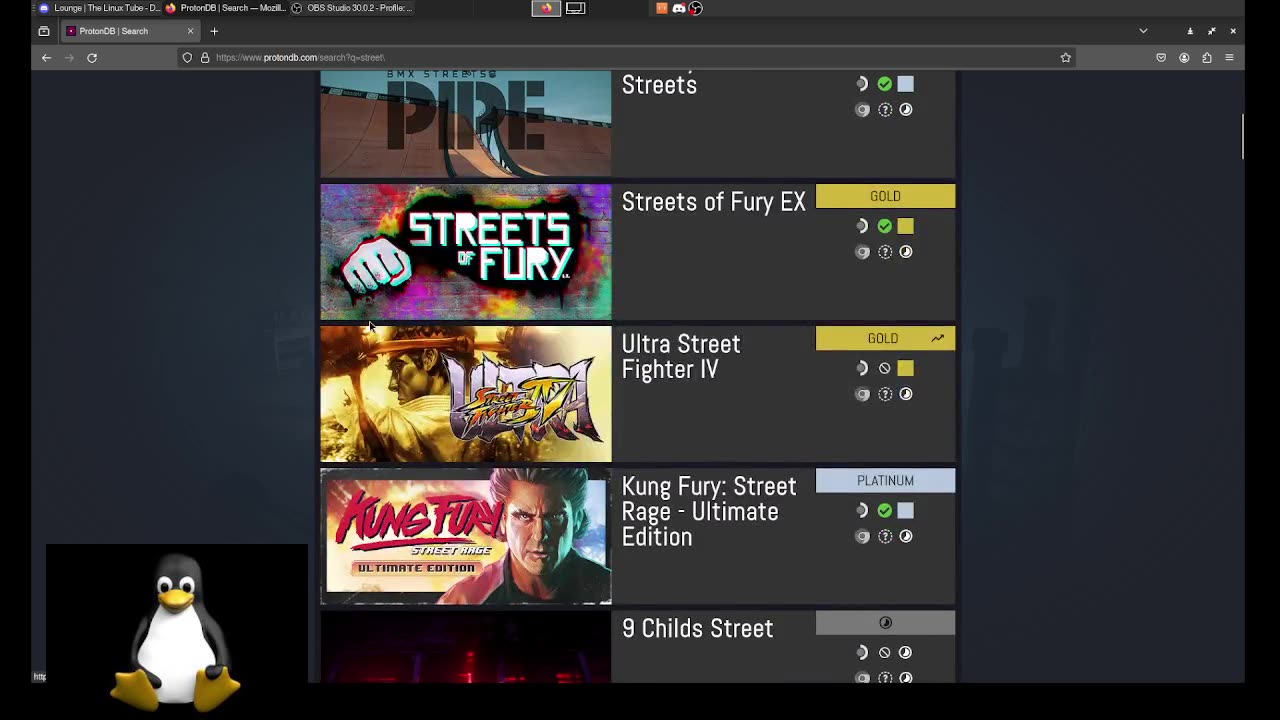Open the list all tabs dropdown
This screenshot has height=720, width=1280.
1143,31
